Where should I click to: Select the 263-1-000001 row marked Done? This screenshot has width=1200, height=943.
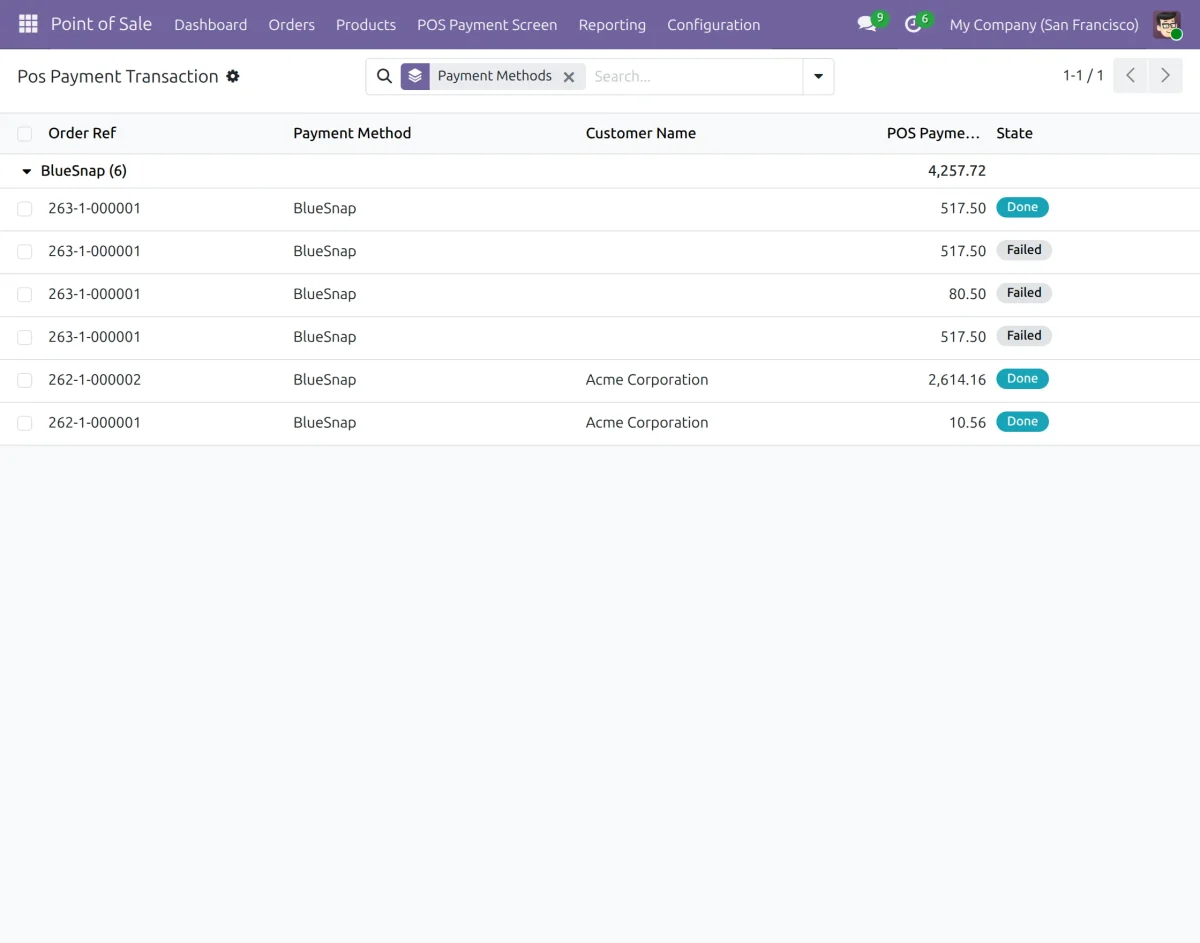pyautogui.click(x=25, y=209)
